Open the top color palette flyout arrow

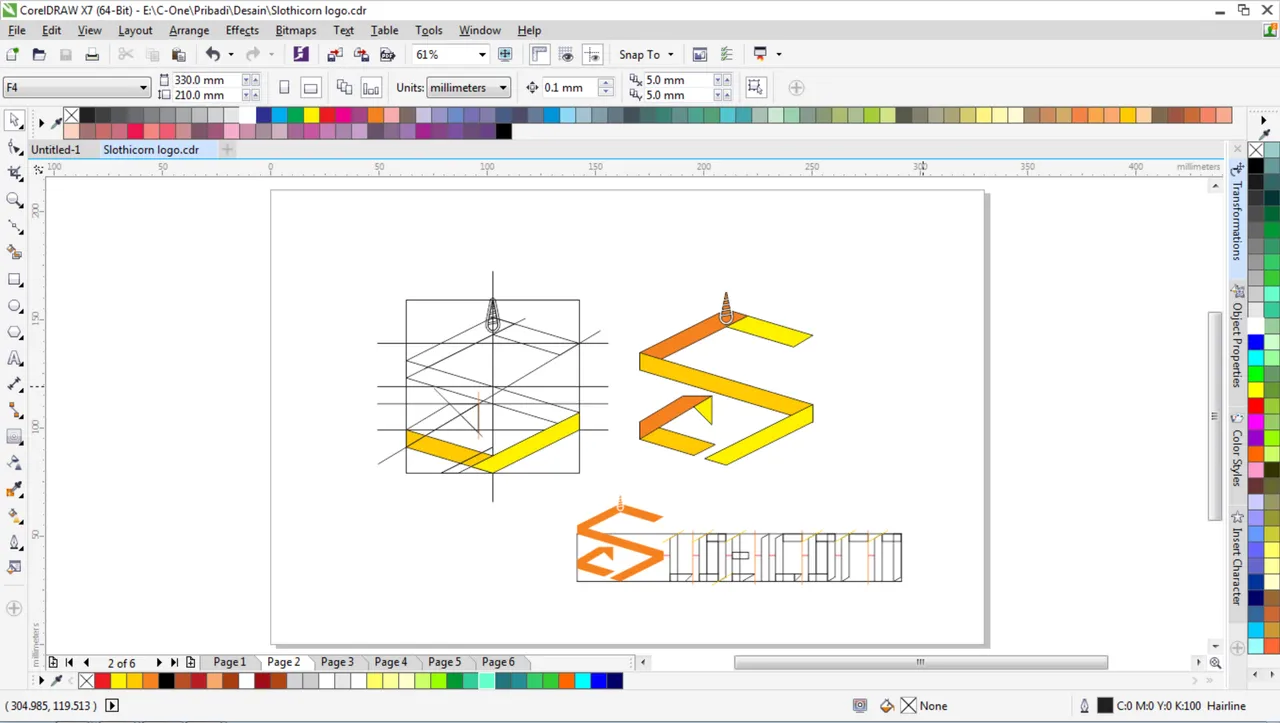point(41,123)
